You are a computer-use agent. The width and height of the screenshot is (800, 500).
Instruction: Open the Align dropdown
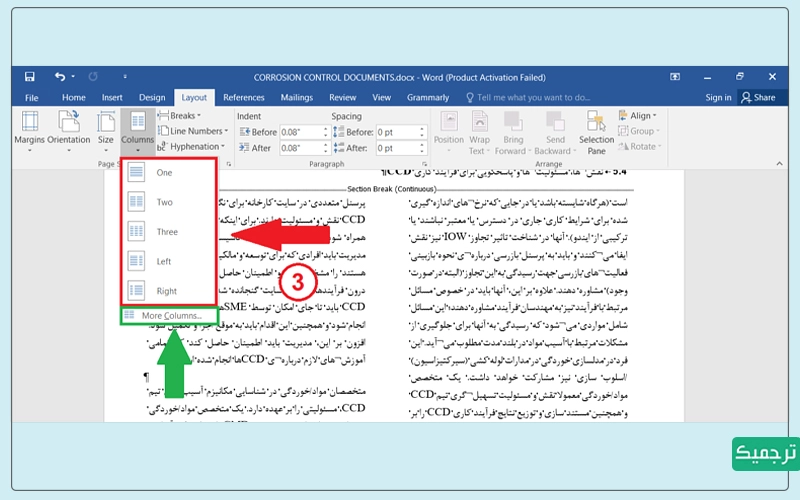point(638,115)
